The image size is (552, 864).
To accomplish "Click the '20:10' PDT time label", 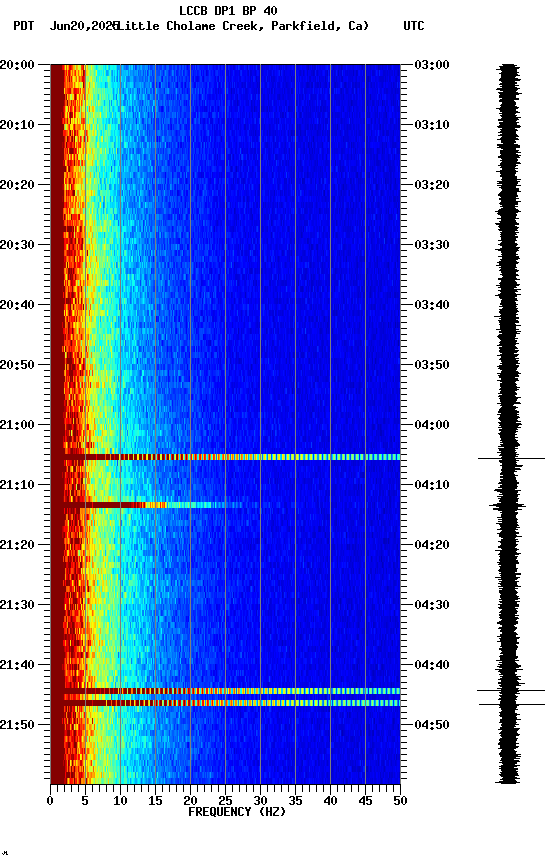I will (17, 125).
